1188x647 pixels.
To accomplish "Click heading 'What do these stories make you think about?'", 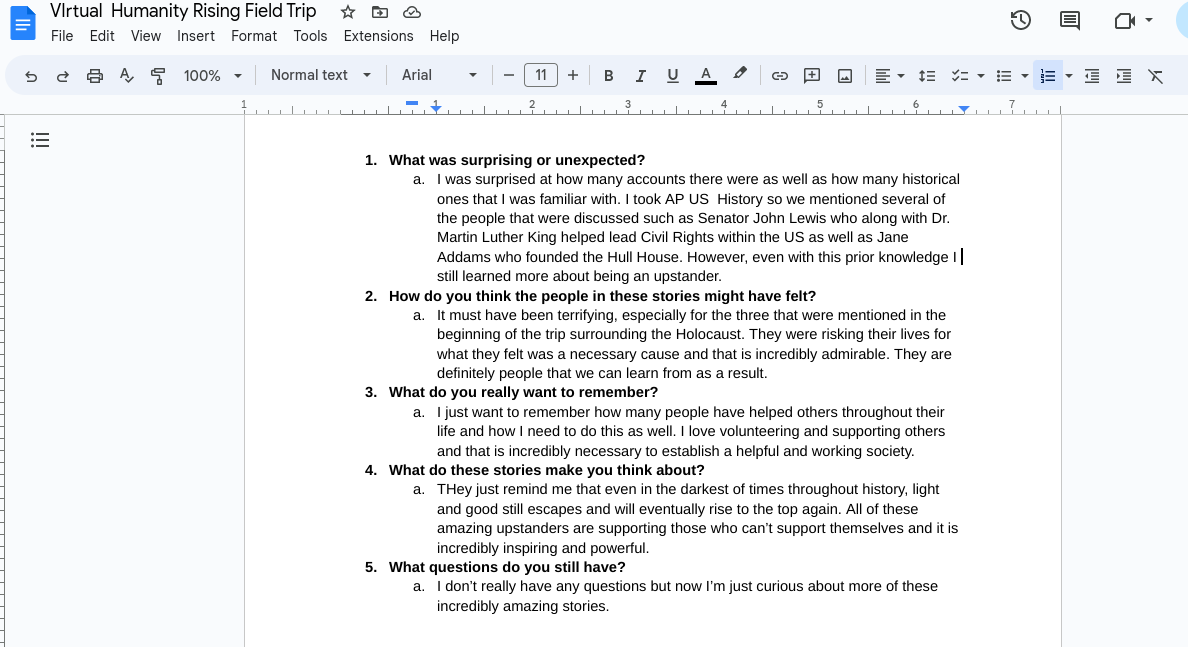I will pyautogui.click(x=546, y=470).
